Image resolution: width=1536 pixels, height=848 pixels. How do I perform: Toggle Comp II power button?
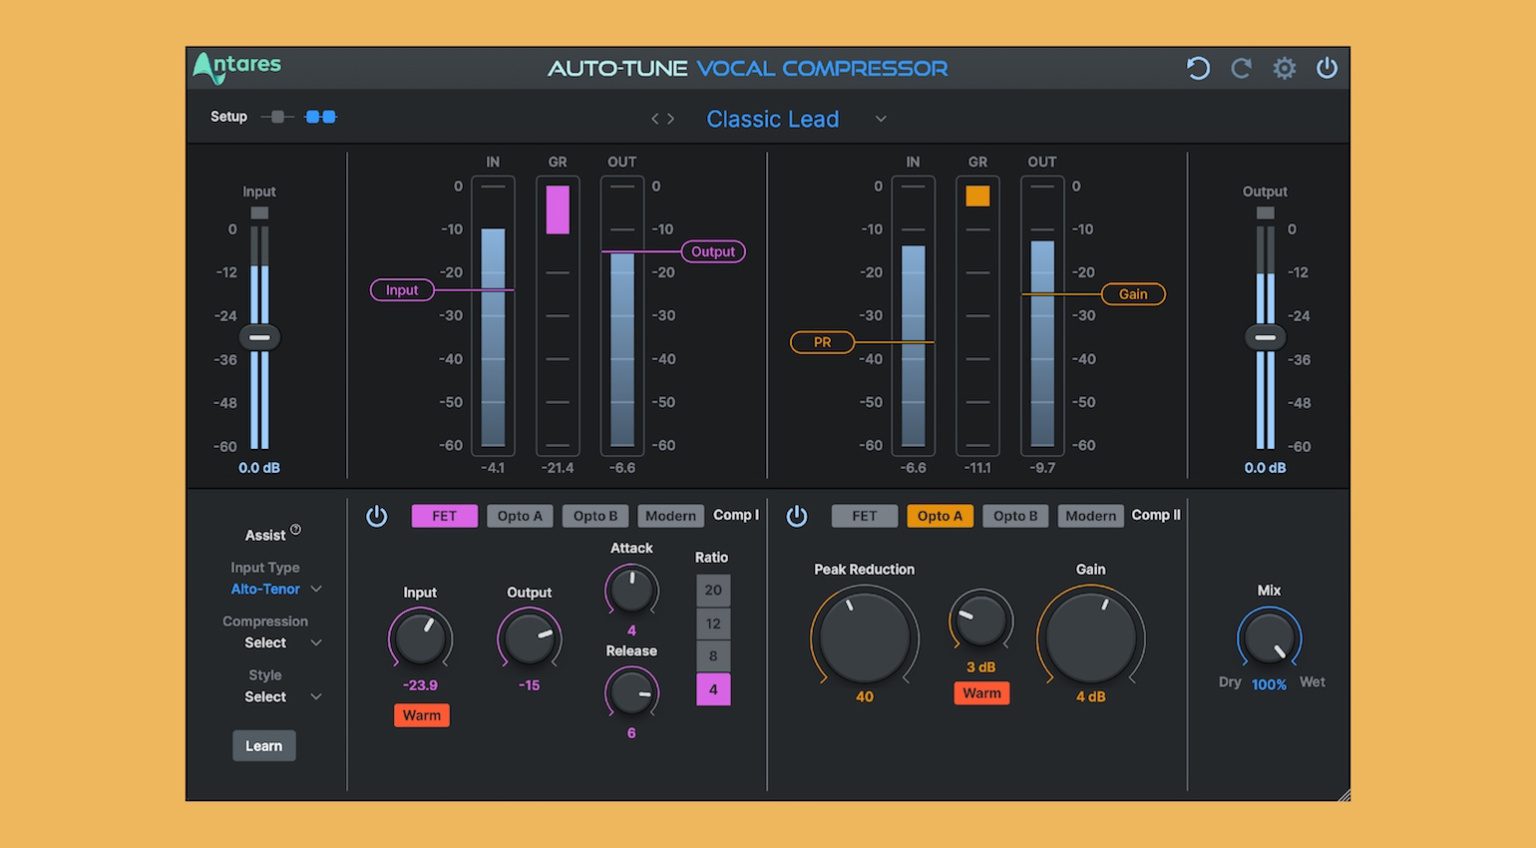pos(797,515)
